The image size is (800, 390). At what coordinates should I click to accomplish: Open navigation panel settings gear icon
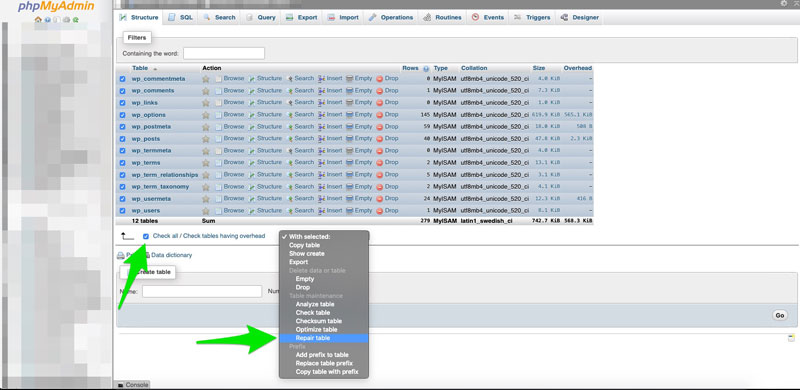(x=66, y=20)
